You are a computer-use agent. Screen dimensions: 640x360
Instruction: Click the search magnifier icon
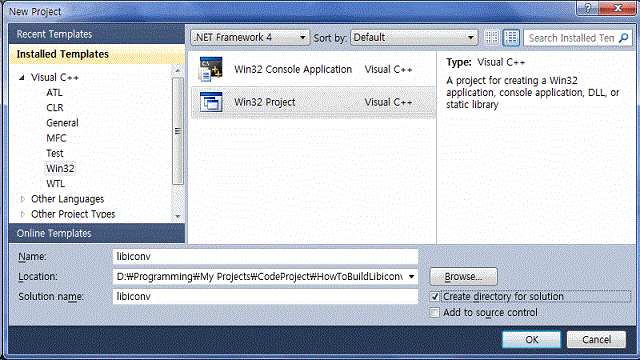pyautogui.click(x=623, y=38)
